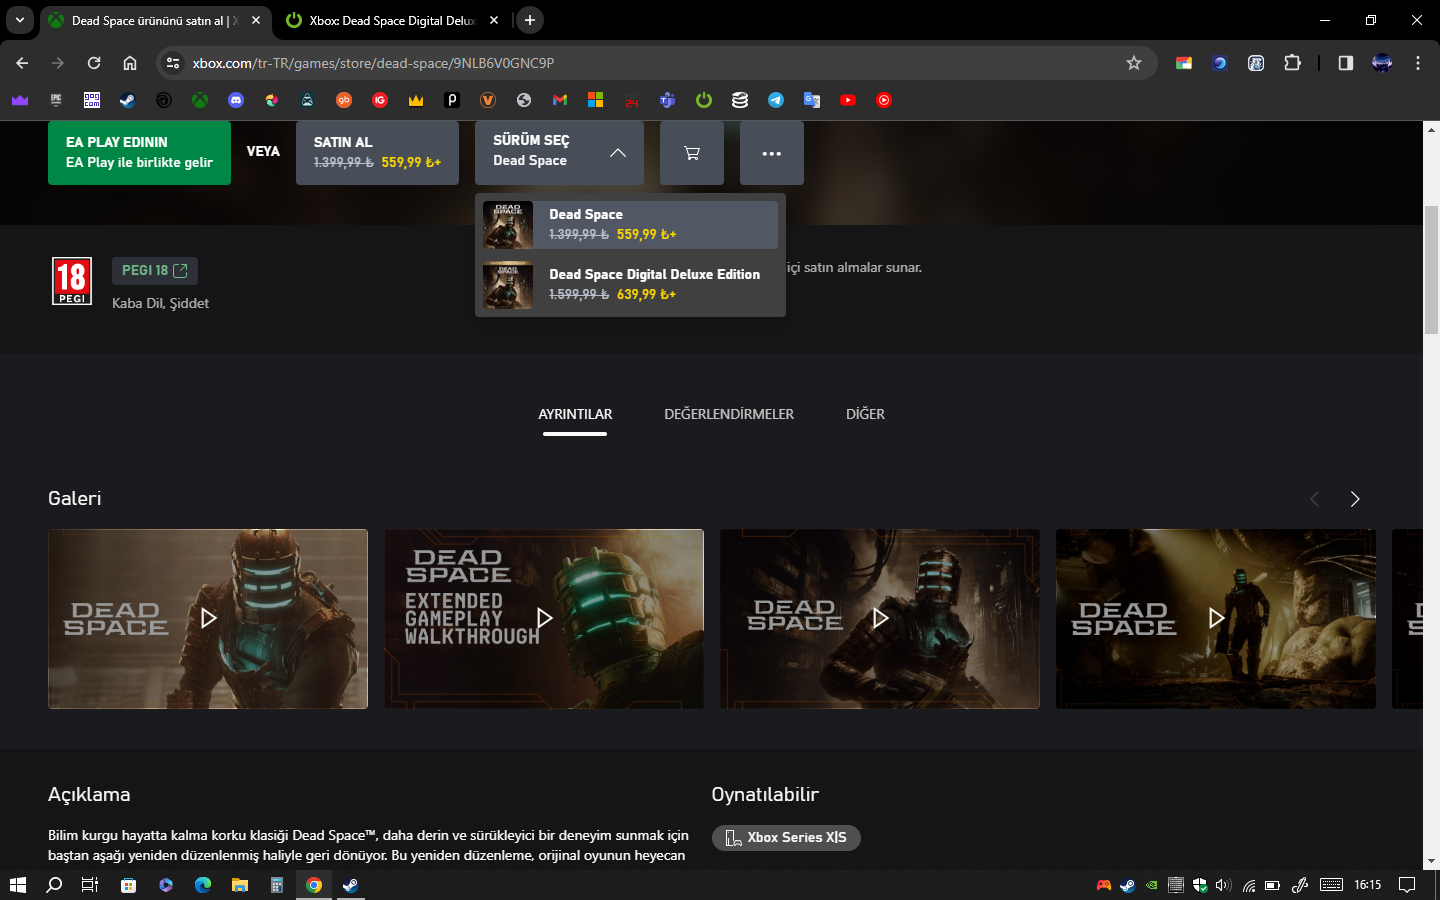Open the YouTube bookmark
The height and width of the screenshot is (900, 1440).
click(x=848, y=100)
